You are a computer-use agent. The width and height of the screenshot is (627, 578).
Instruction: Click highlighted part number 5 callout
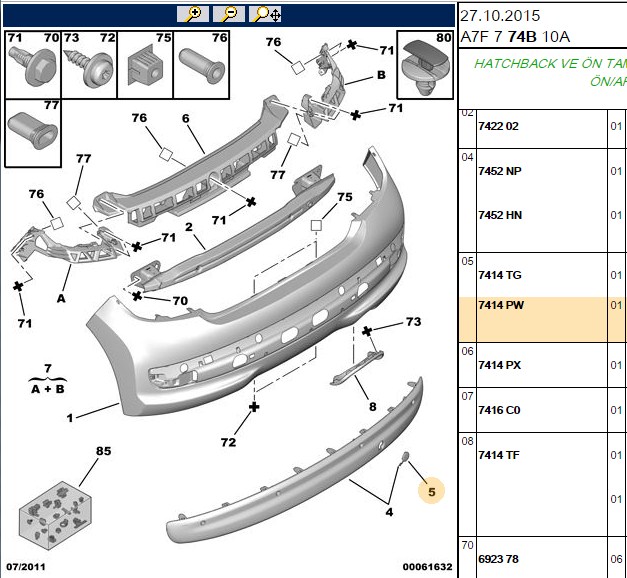click(x=431, y=491)
